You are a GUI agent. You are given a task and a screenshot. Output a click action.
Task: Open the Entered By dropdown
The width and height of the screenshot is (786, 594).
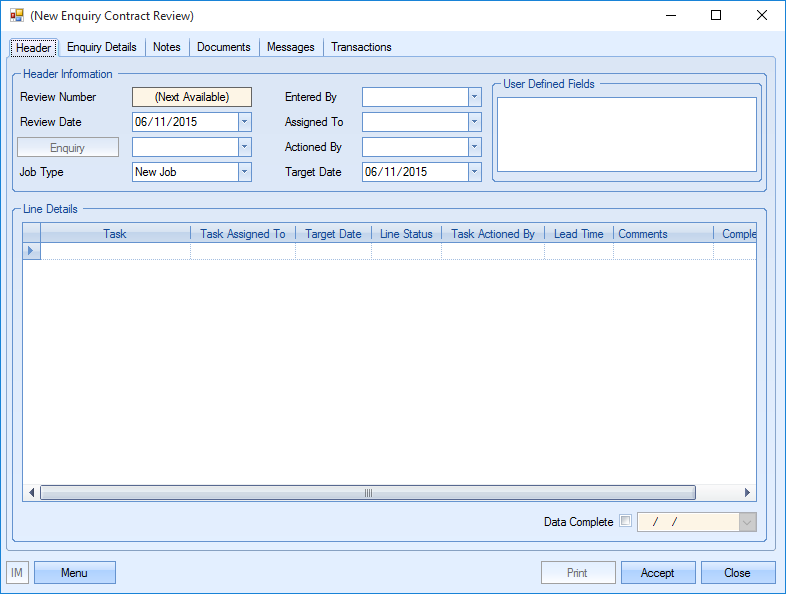(475, 97)
